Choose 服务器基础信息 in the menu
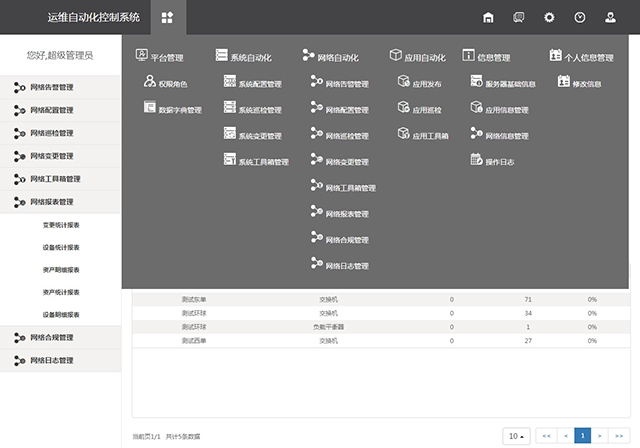Viewport: 640px width, 448px height. tap(510, 84)
